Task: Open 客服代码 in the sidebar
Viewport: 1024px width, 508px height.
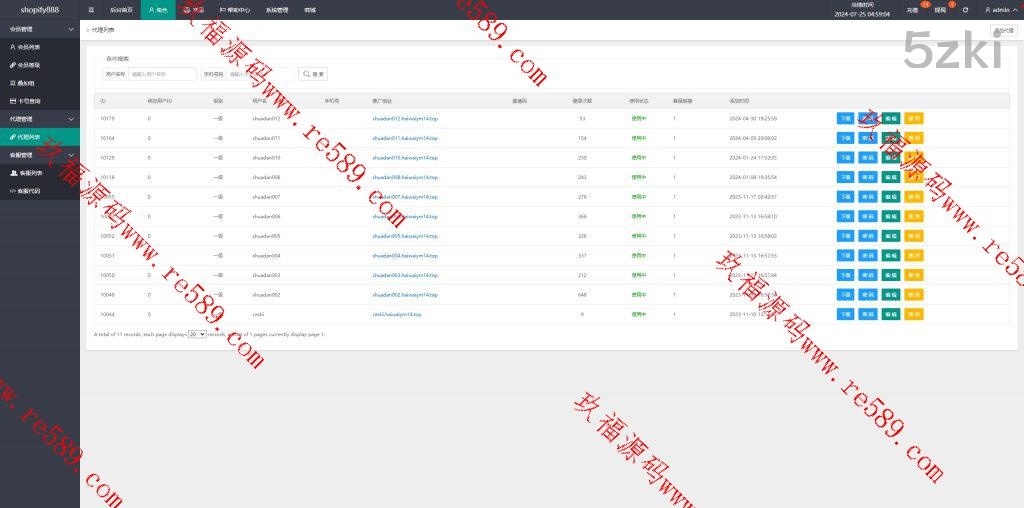Action: pos(30,190)
